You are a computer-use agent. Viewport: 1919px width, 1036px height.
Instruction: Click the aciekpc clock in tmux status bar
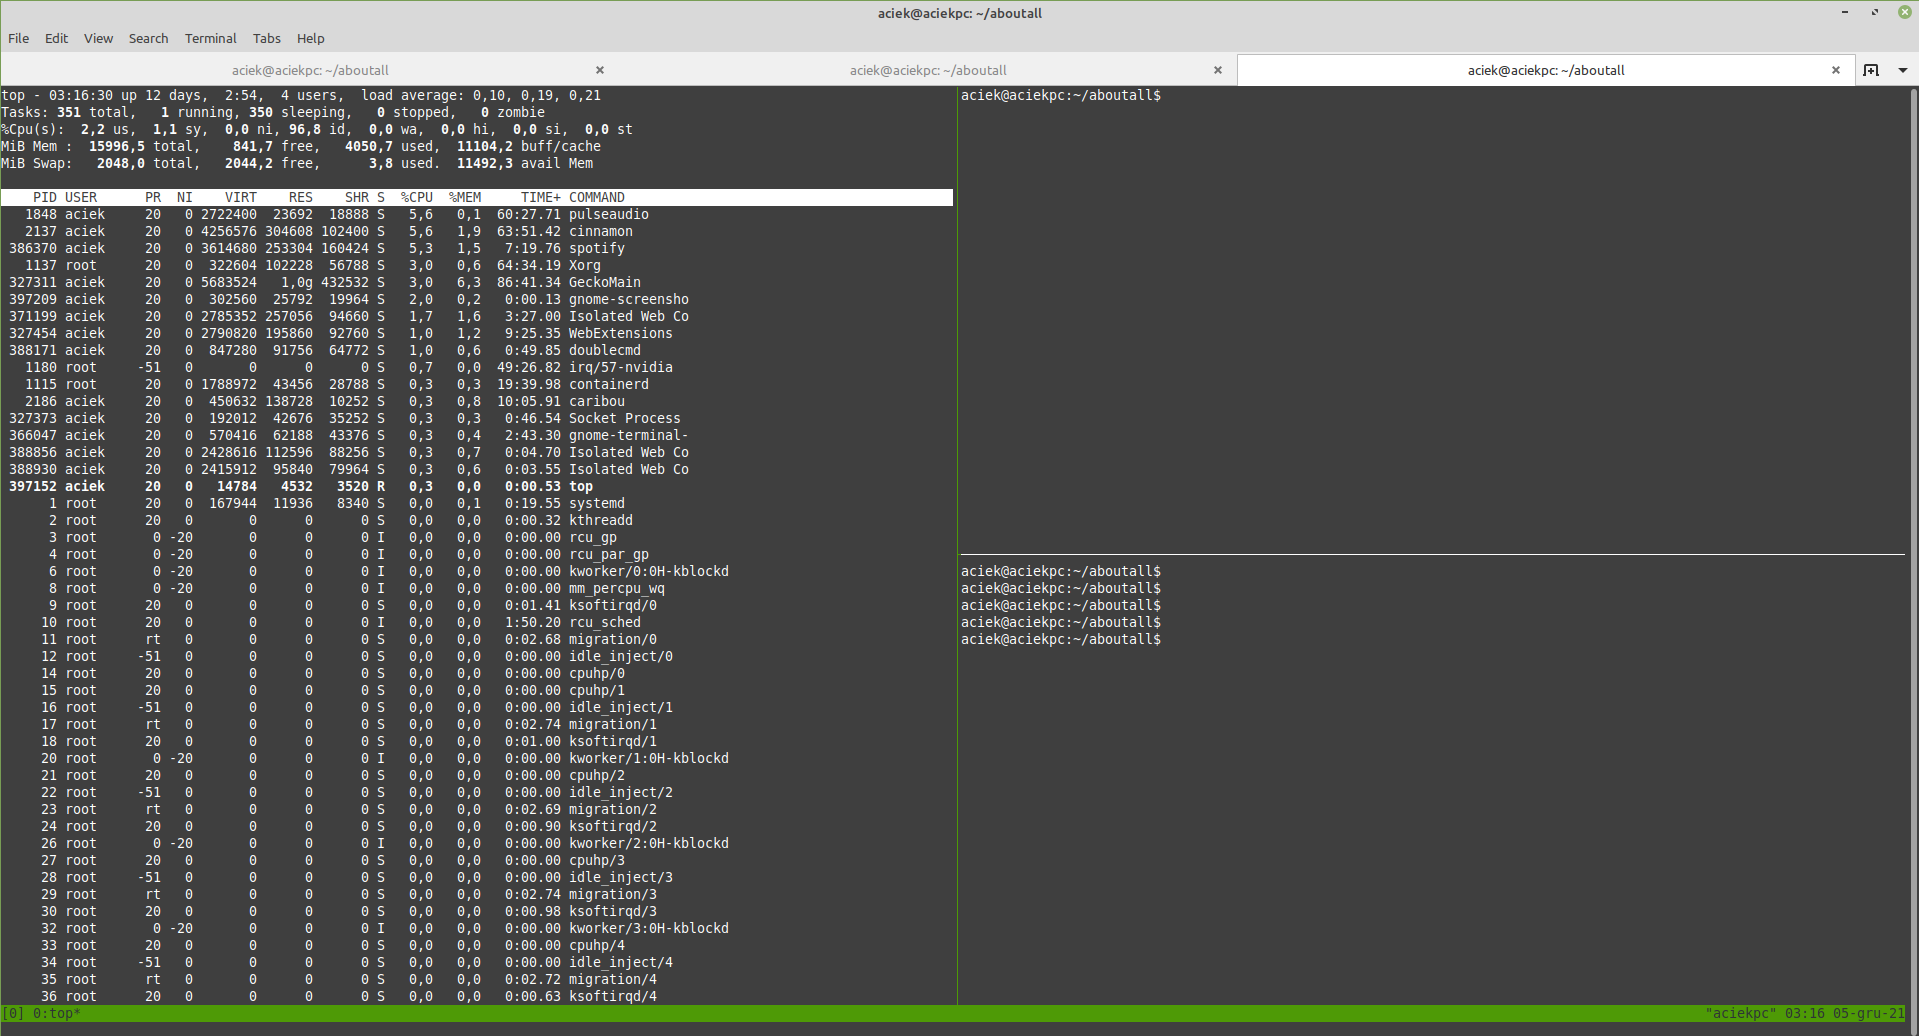pyautogui.click(x=1836, y=1013)
